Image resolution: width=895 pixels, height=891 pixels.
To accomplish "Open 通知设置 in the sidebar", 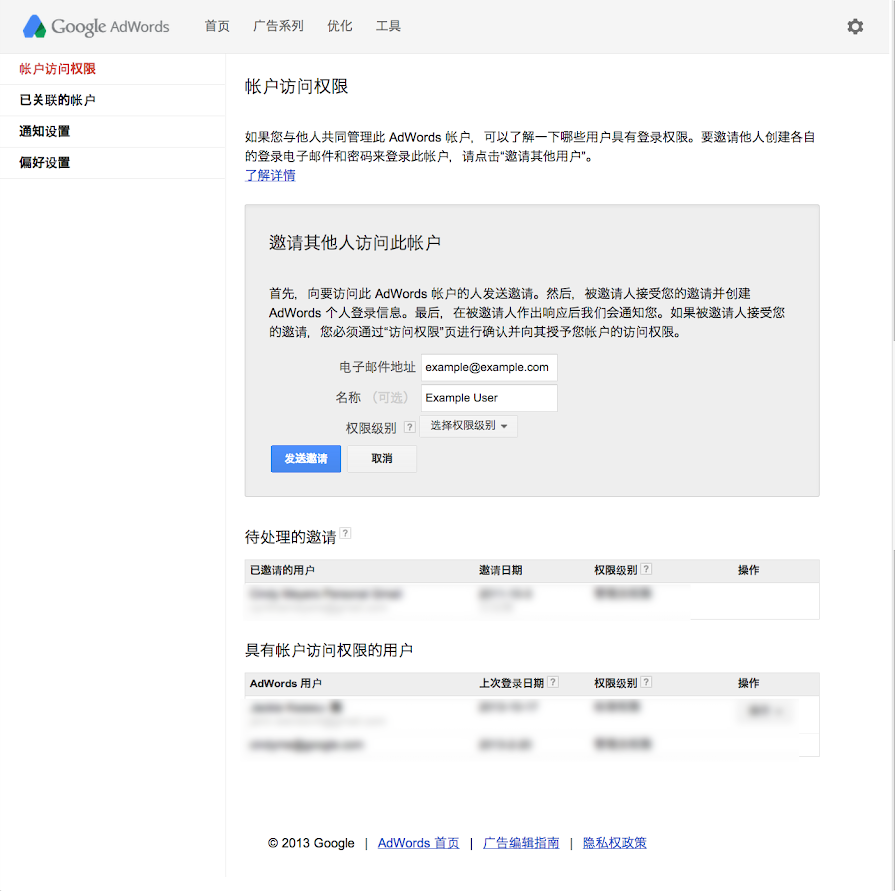I will pos(45,131).
